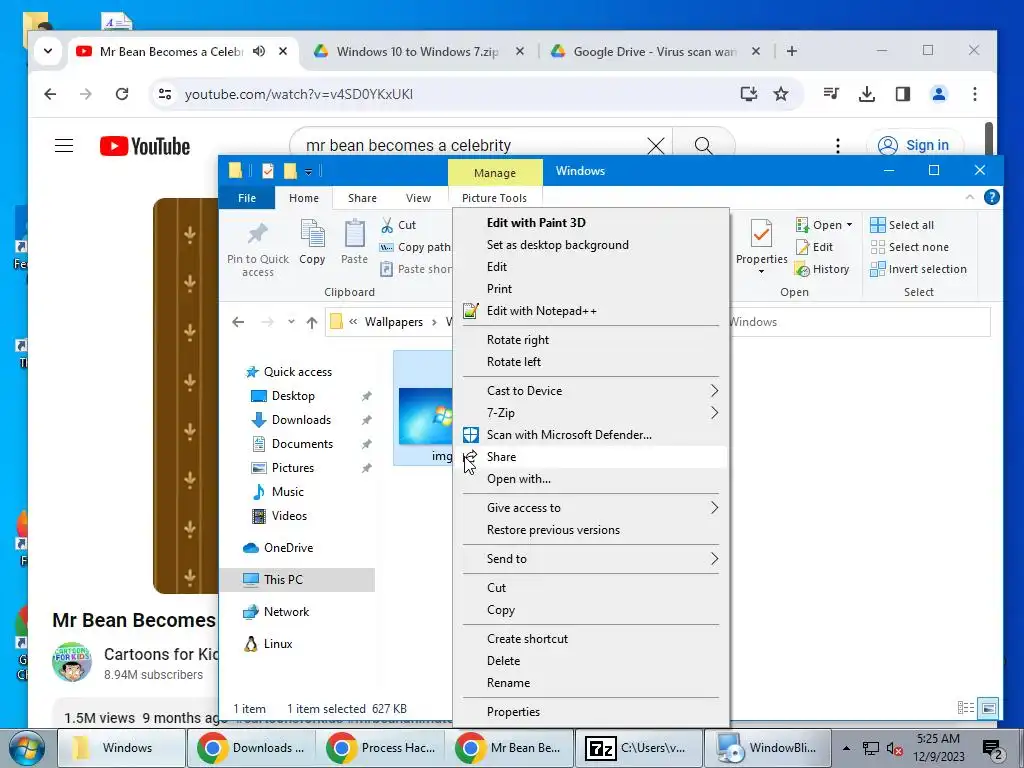This screenshot has width=1024, height=768.
Task: Open the Open button dropdown arrow
Action: pos(849,225)
